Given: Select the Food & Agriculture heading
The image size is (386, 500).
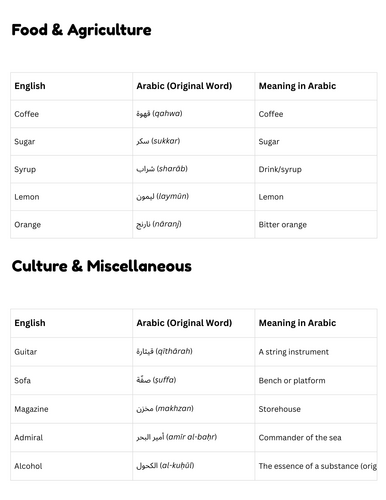Looking at the screenshot, I should pos(81,30).
